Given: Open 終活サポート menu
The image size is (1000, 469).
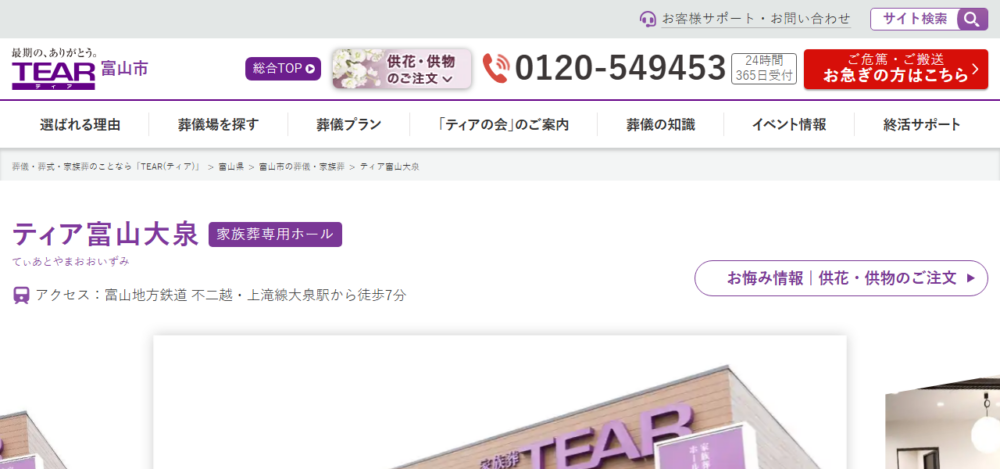Looking at the screenshot, I should coord(922,124).
